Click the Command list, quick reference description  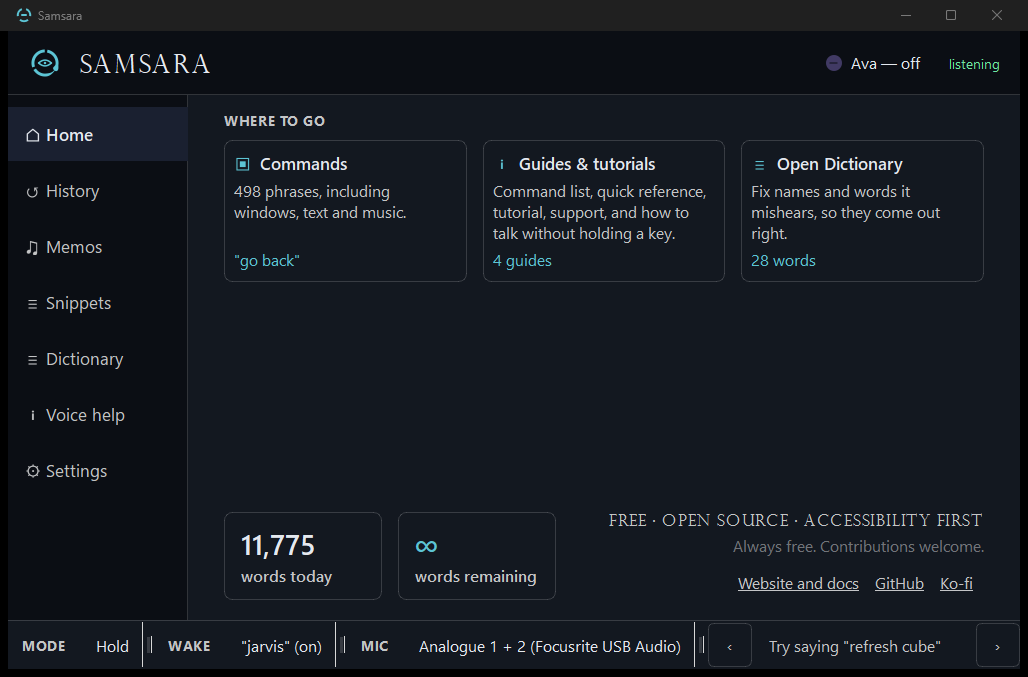click(x=599, y=212)
